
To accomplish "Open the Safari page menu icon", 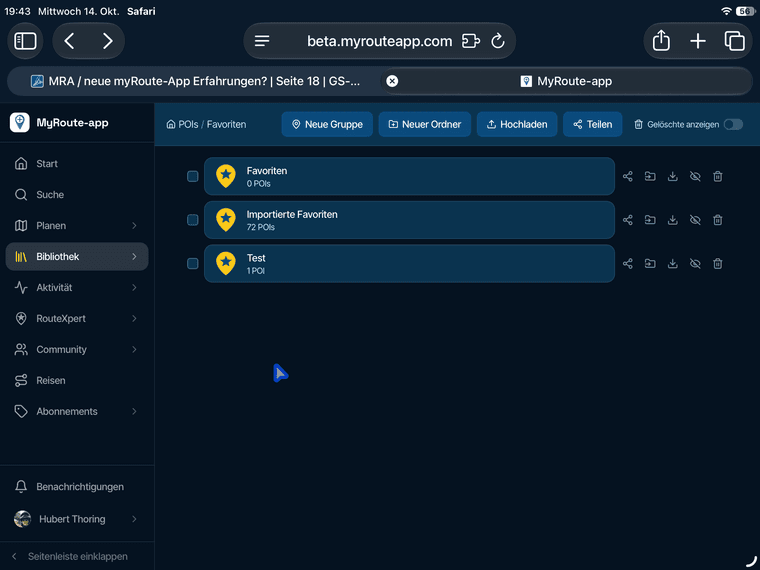I will coord(262,41).
